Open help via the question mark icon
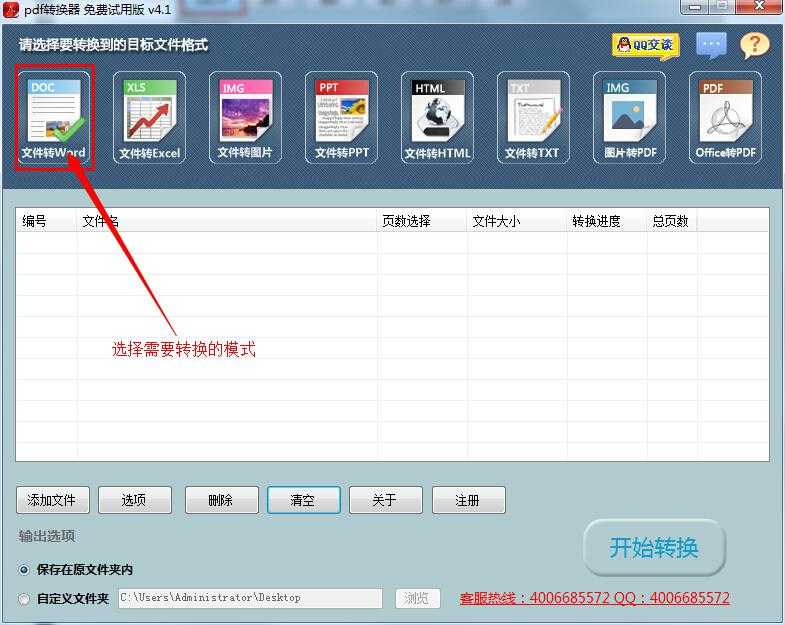The width and height of the screenshot is (785, 625). point(754,45)
